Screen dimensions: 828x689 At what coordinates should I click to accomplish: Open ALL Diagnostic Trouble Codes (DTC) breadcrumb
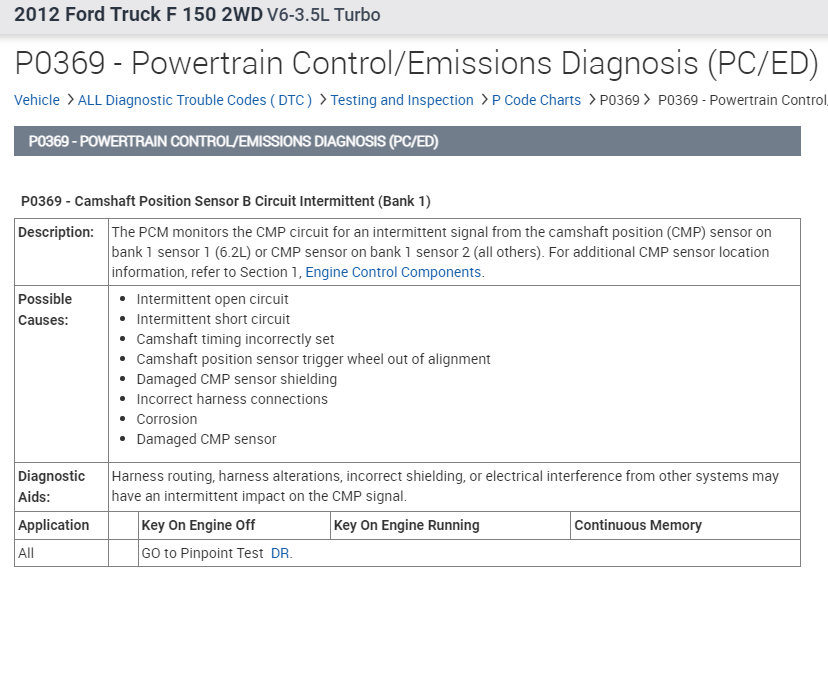(195, 100)
